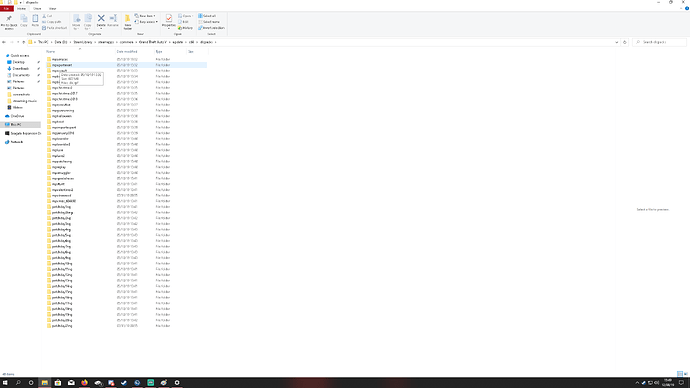
Task: Select the highlighted second folder row
Action: (126, 65)
